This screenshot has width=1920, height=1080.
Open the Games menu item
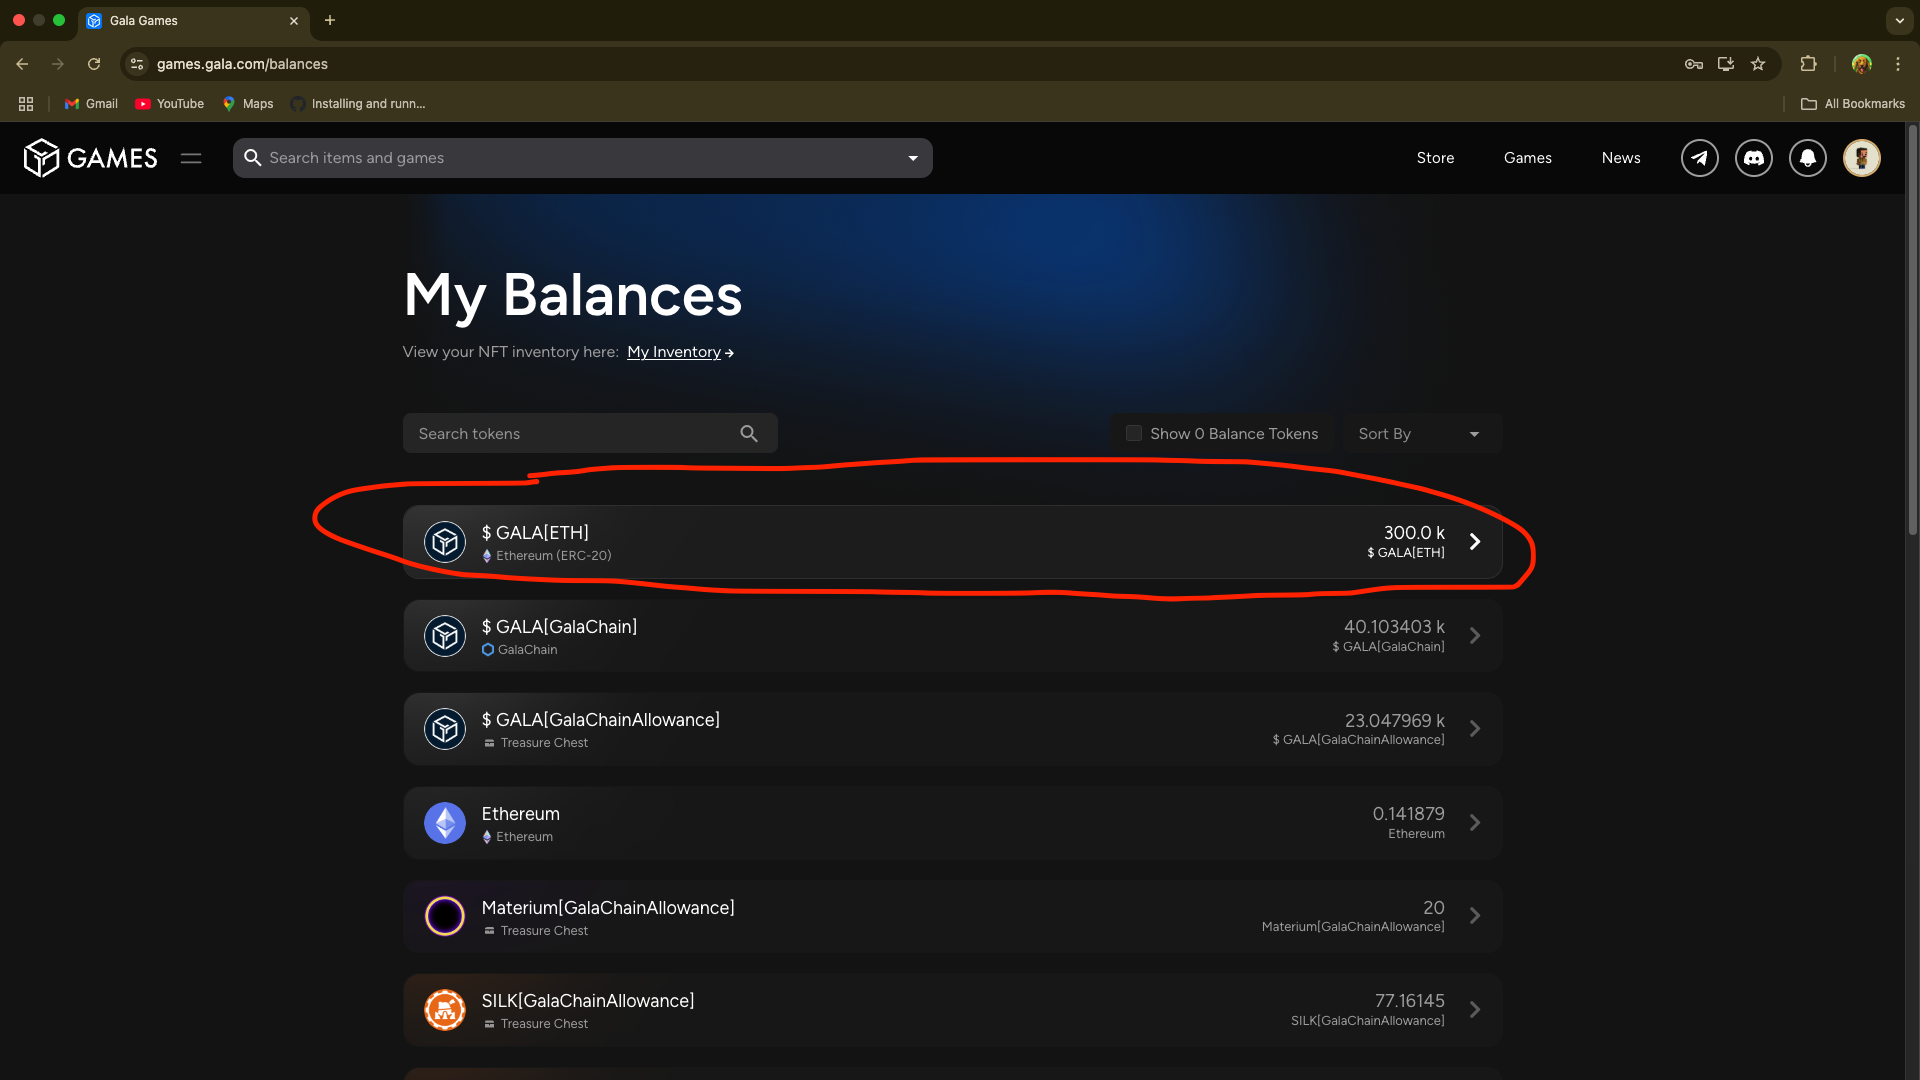tap(1528, 158)
